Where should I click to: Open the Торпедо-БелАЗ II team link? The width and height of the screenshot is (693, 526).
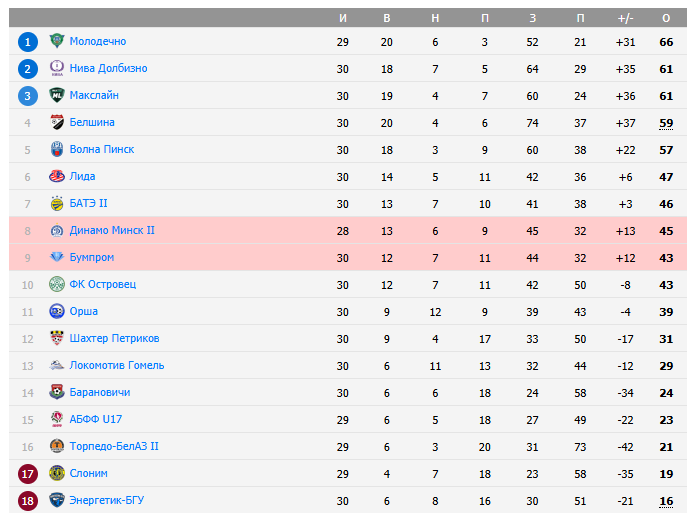click(114, 446)
